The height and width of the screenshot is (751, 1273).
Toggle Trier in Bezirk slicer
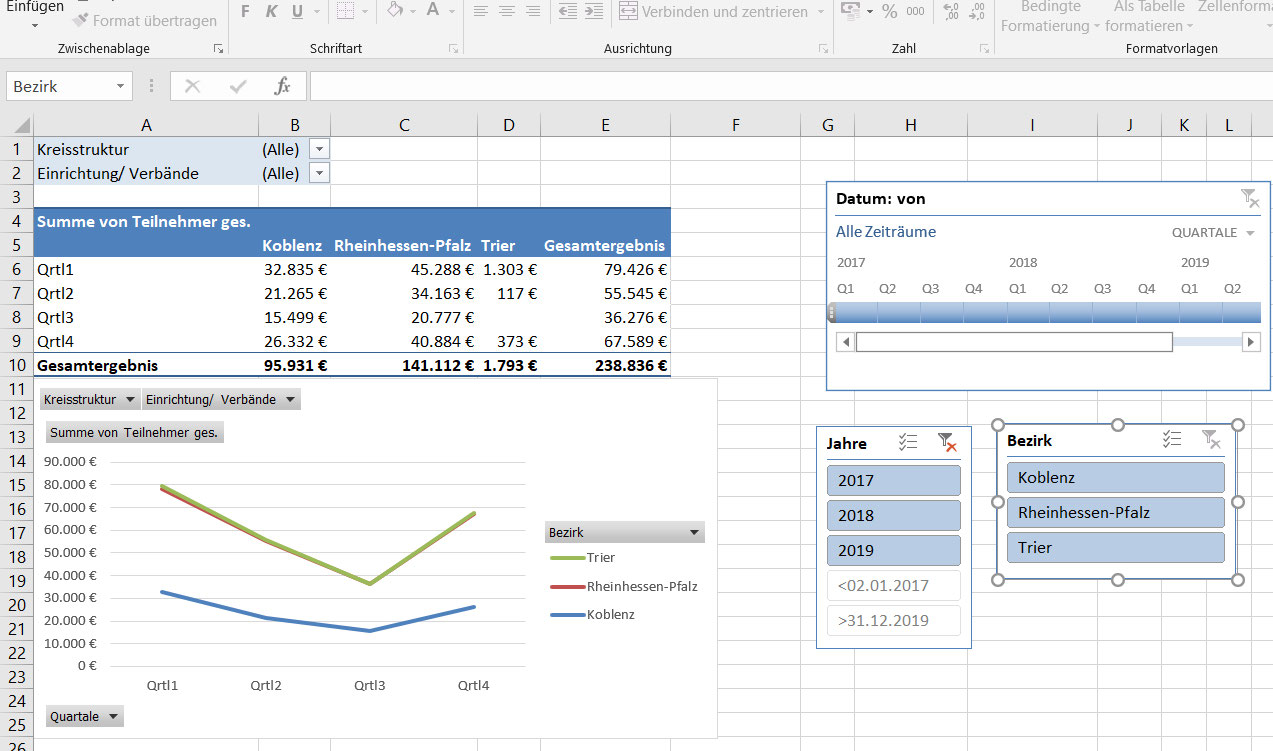(x=1115, y=547)
